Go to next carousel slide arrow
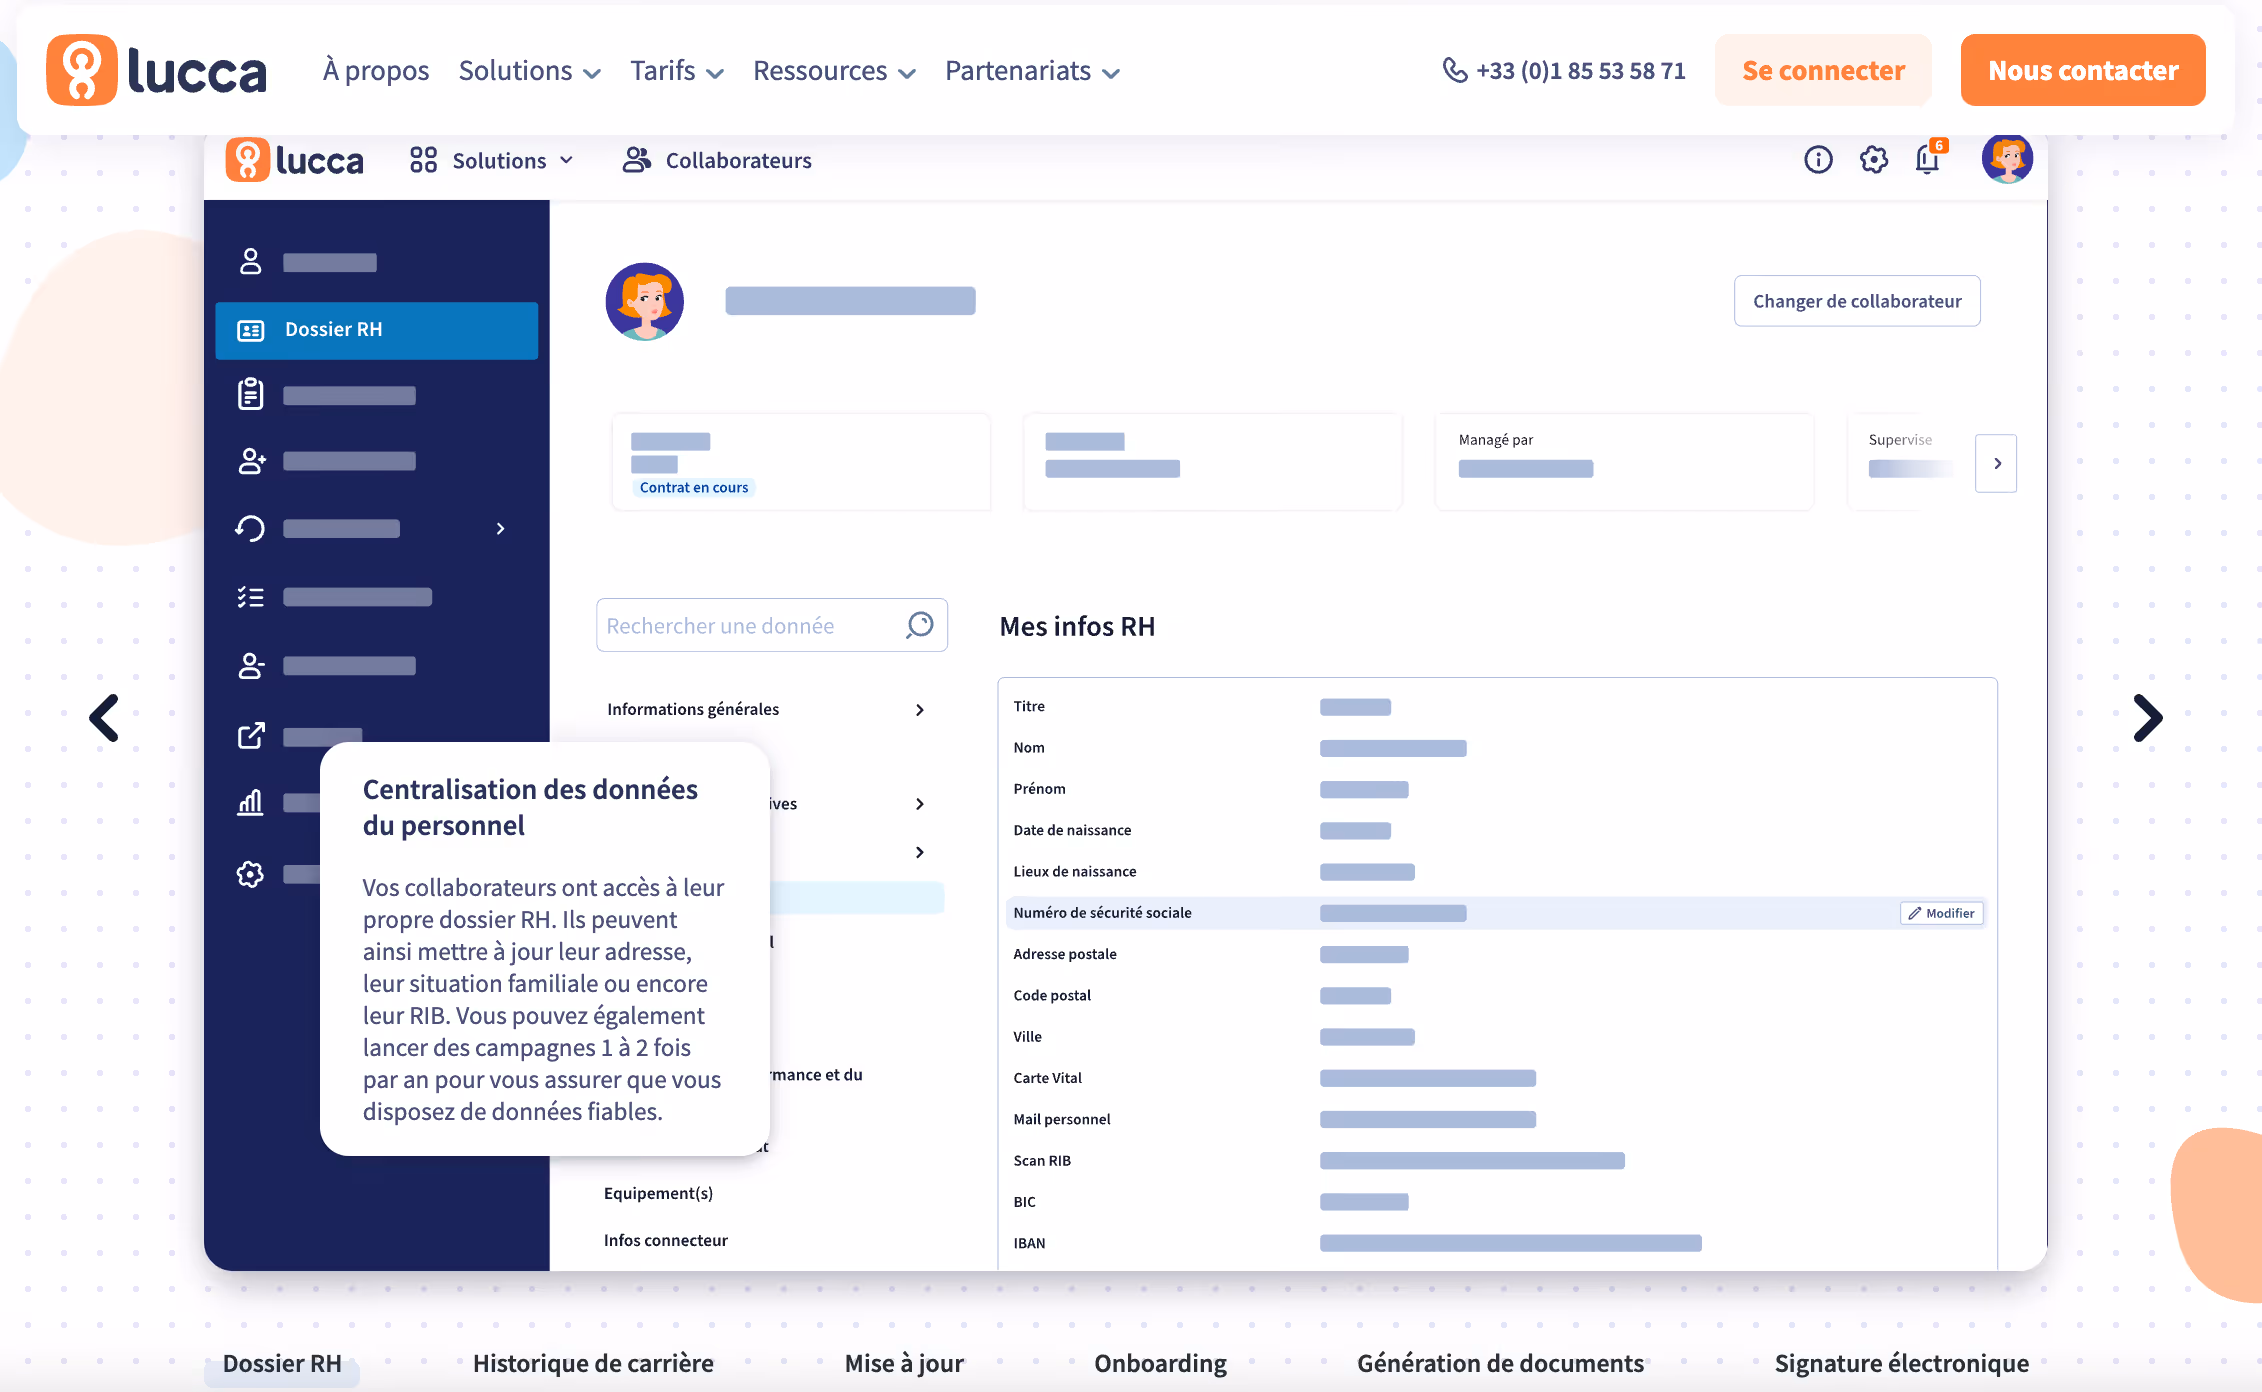Viewport: 2262px width, 1392px height. 2147,718
